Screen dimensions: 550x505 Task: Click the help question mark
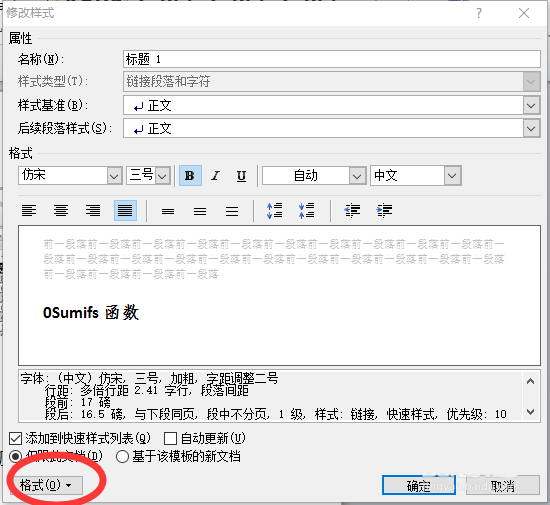pos(479,13)
